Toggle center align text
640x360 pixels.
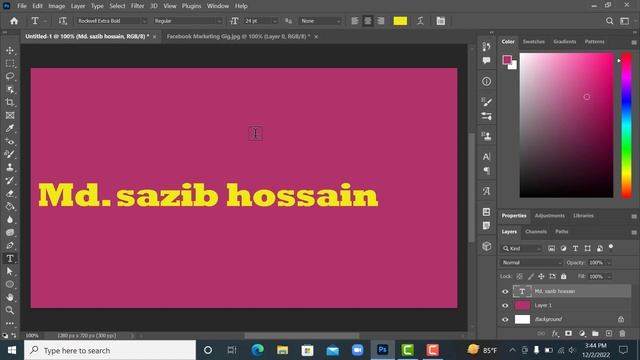pos(368,21)
